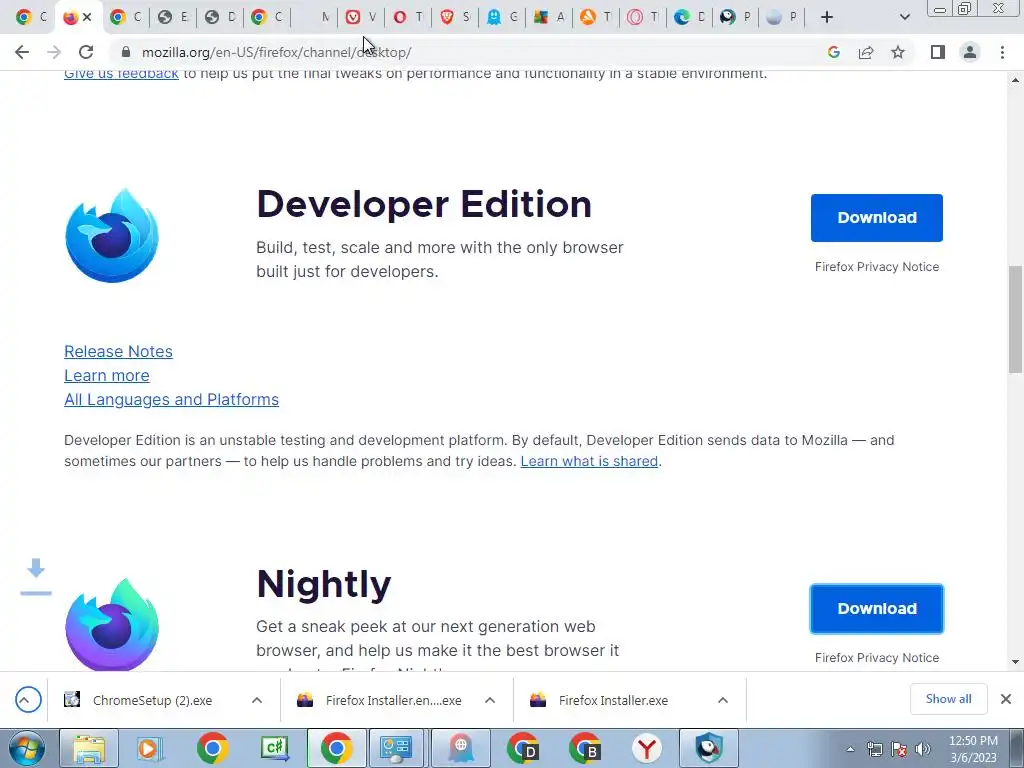Open Firefox Installer.en....exe download
Viewport: 1024px width, 768px height.
[381, 700]
